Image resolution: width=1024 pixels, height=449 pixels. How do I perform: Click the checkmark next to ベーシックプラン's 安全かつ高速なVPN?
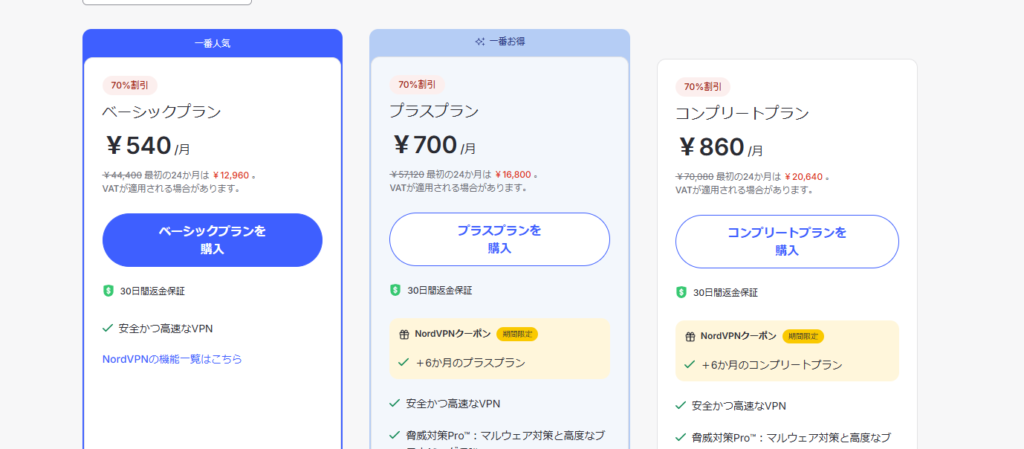108,327
